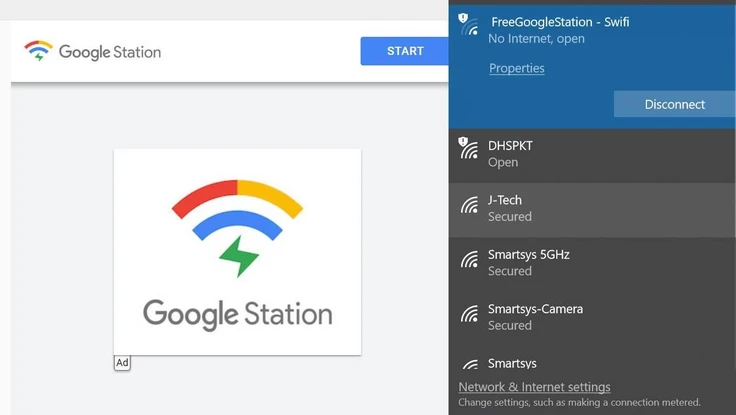Click the blue START button
This screenshot has height=415, width=736.
tap(405, 51)
